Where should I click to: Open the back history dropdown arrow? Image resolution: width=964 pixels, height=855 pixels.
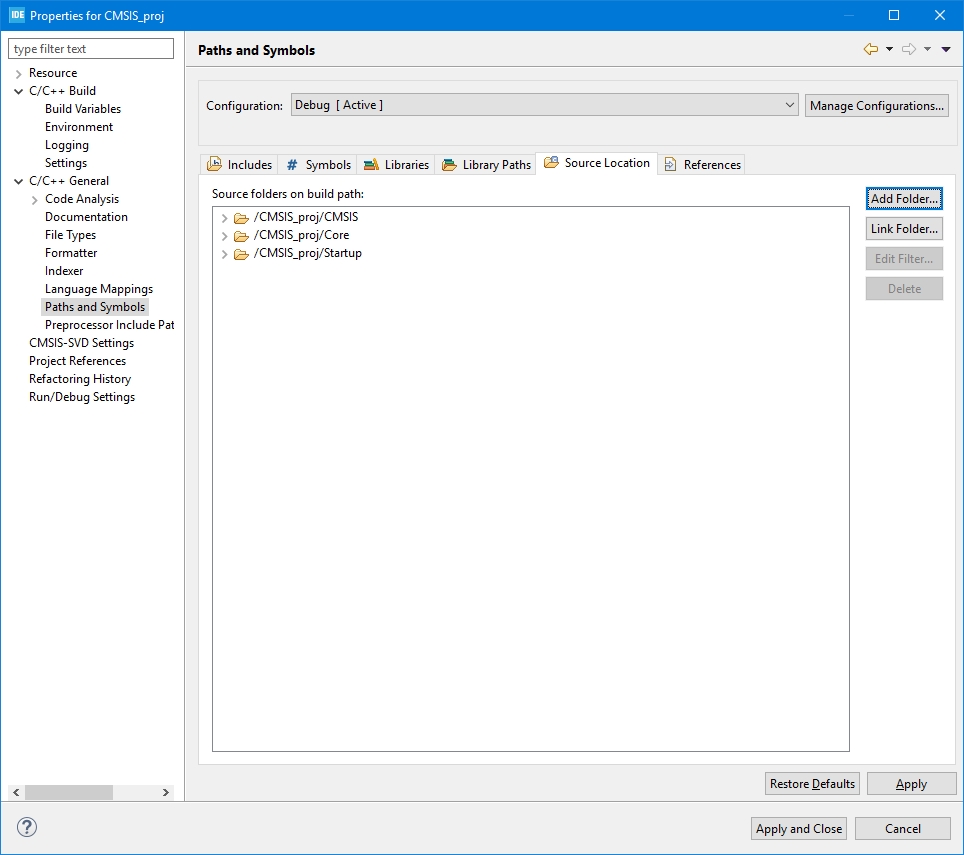(x=889, y=49)
